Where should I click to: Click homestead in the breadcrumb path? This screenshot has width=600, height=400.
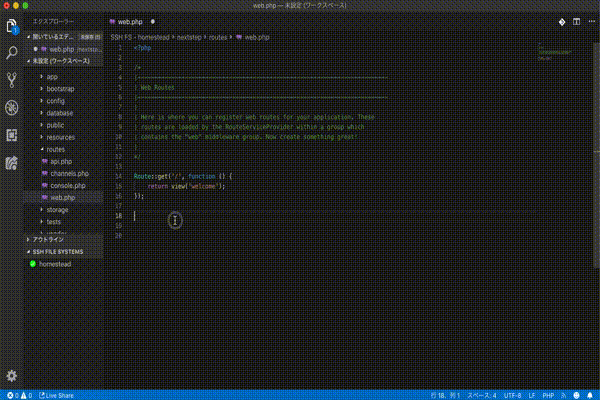click(153, 37)
